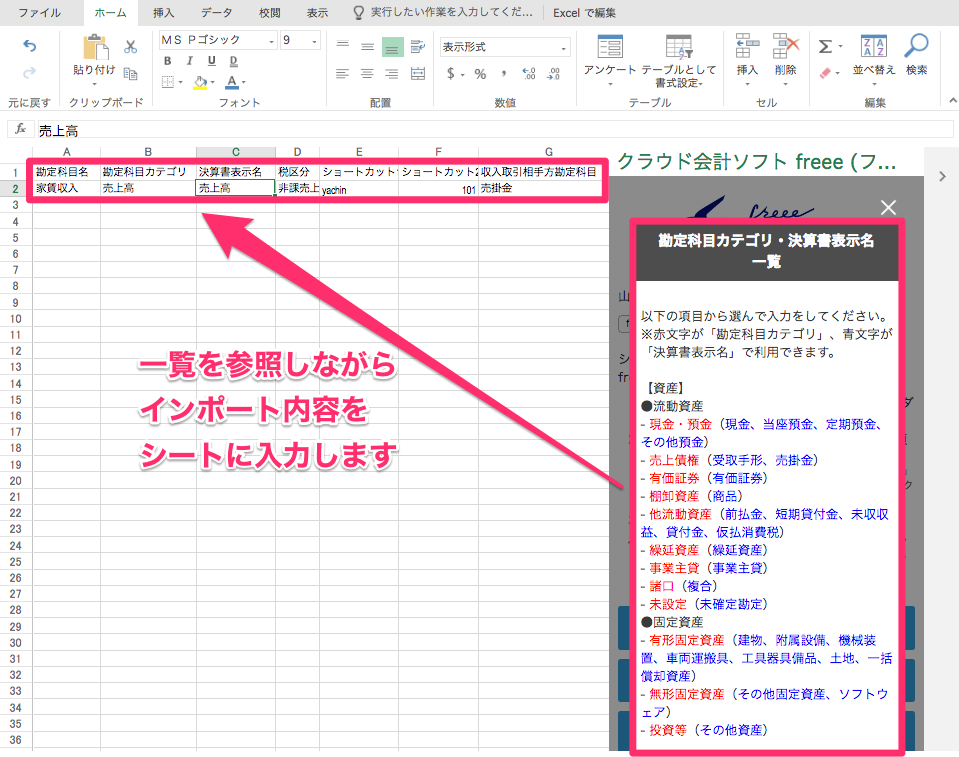Toggle Wrap text icon
The height and width of the screenshot is (757, 959).
click(x=418, y=46)
